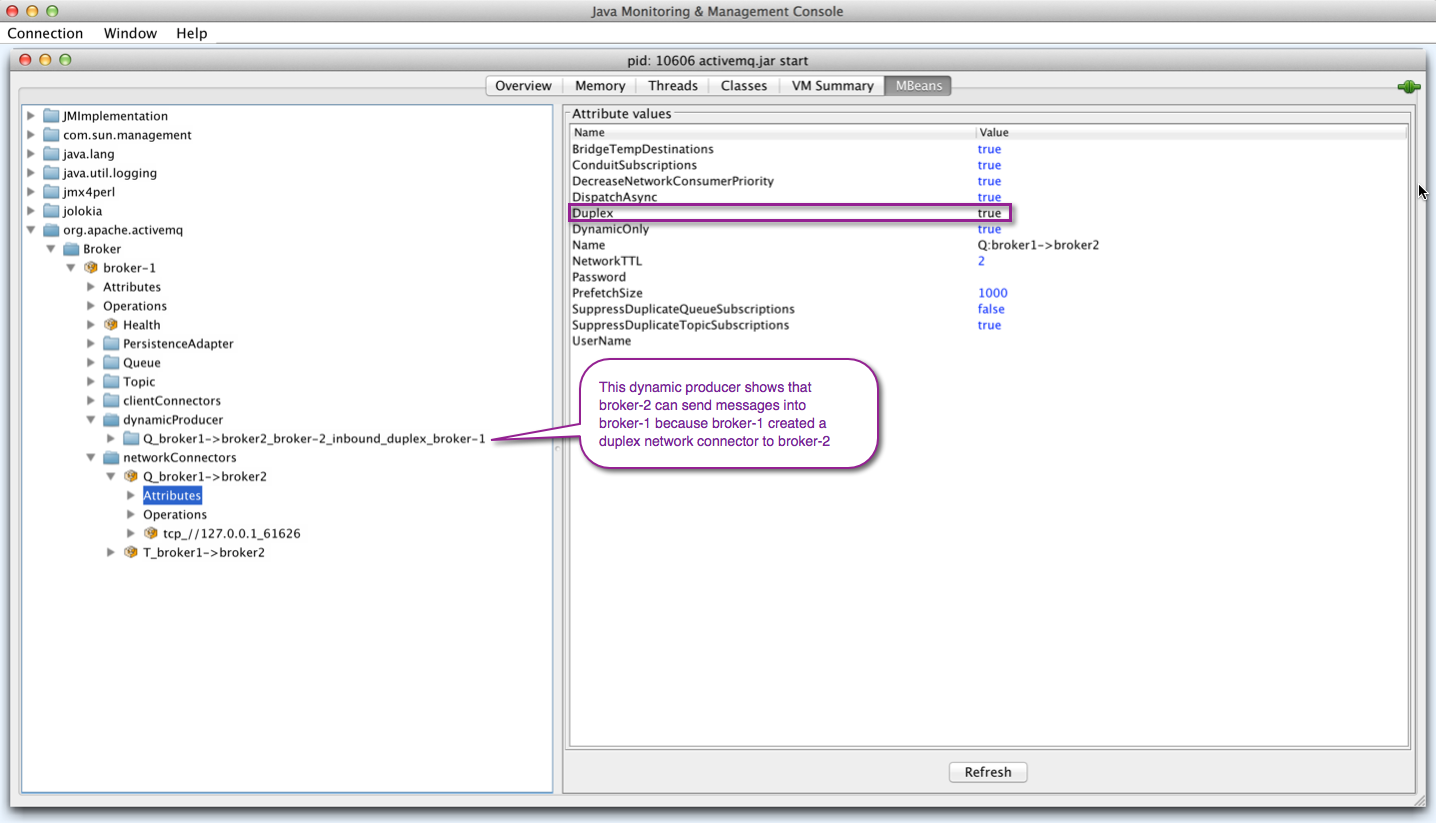
Task: Click the jmx4perl folder icon
Action: [x=51, y=192]
